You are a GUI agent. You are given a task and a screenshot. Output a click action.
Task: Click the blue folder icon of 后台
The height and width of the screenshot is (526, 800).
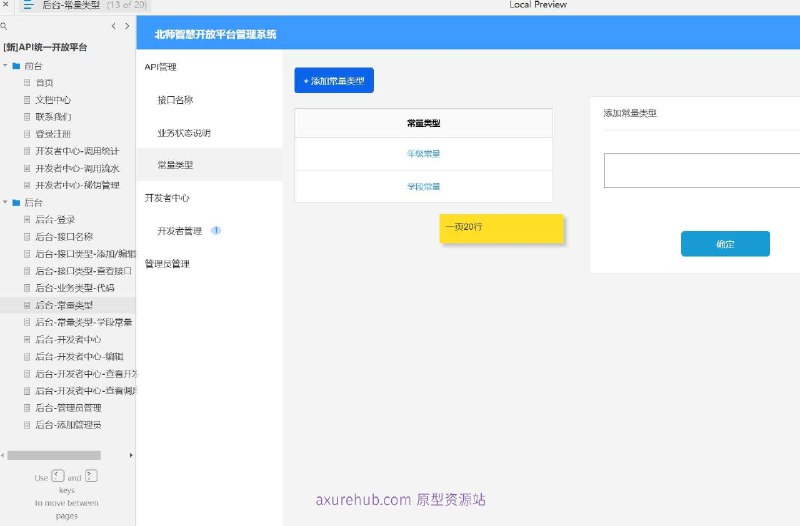[x=16, y=203]
